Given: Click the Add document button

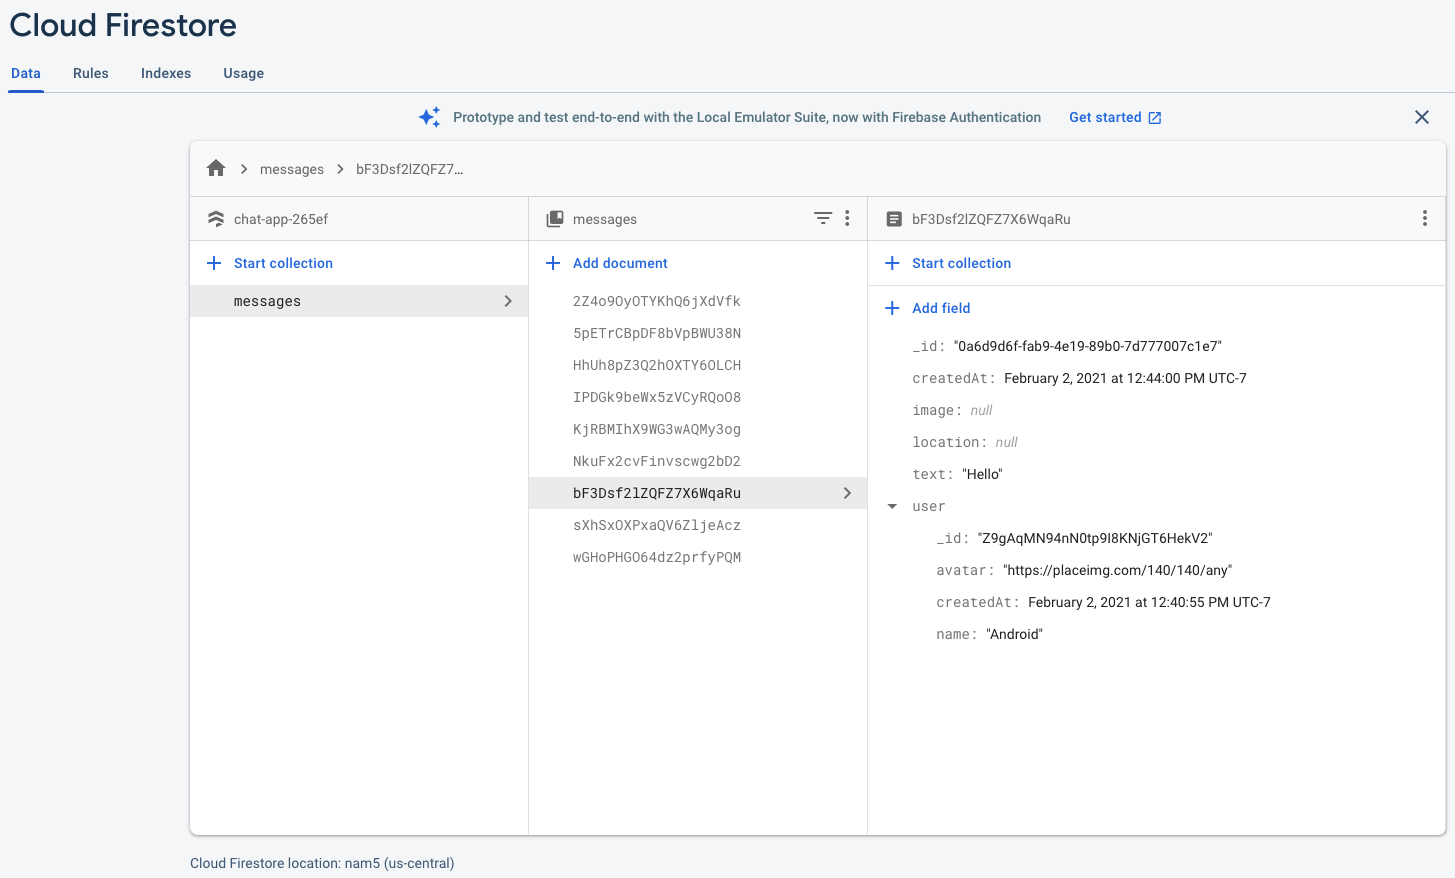Looking at the screenshot, I should tap(620, 263).
